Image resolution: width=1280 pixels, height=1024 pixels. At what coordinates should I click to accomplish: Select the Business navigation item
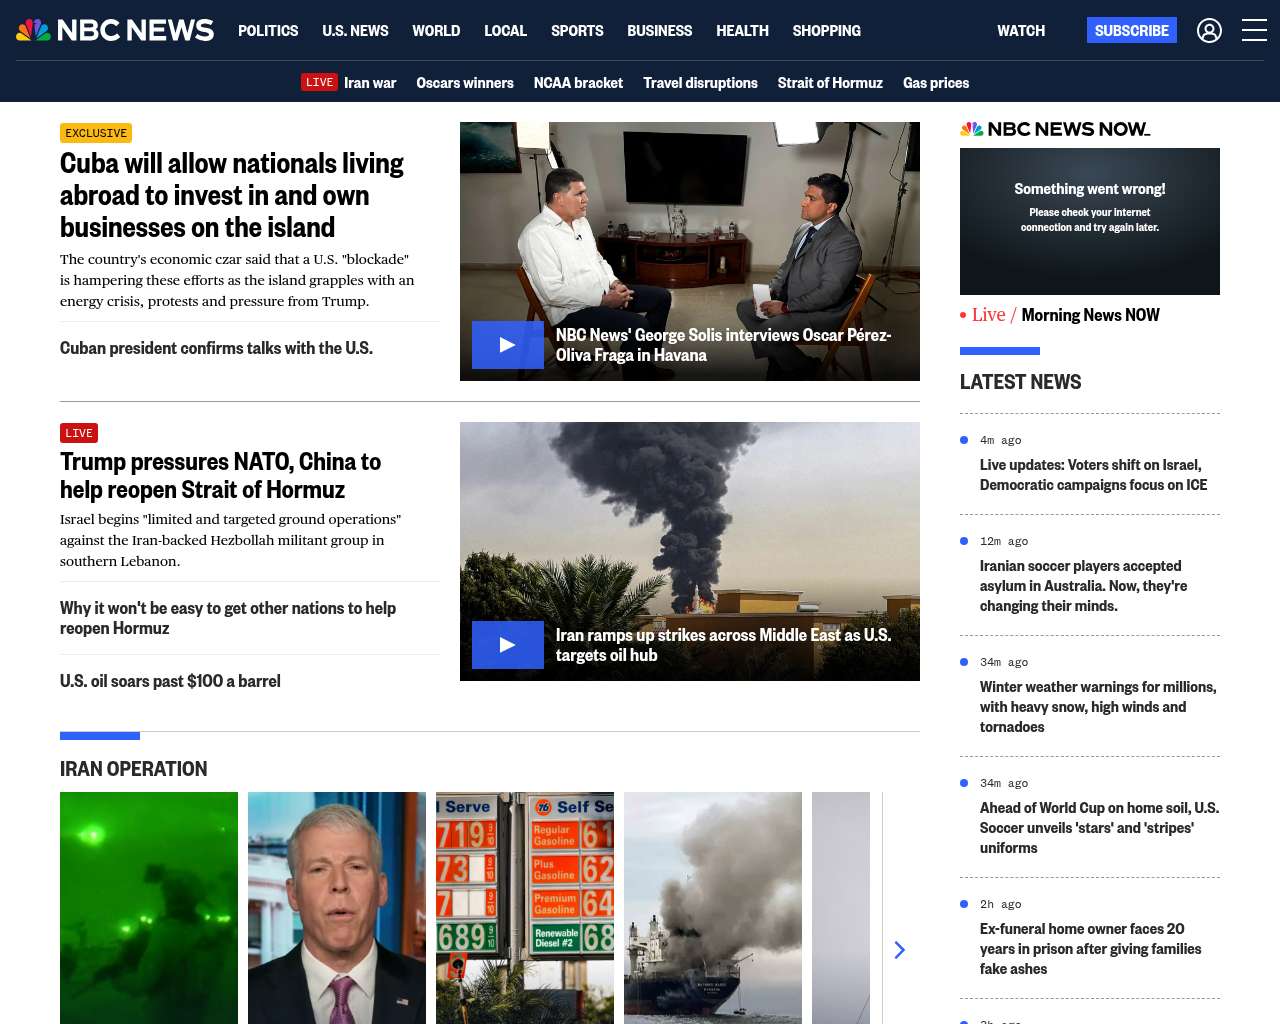tap(659, 31)
